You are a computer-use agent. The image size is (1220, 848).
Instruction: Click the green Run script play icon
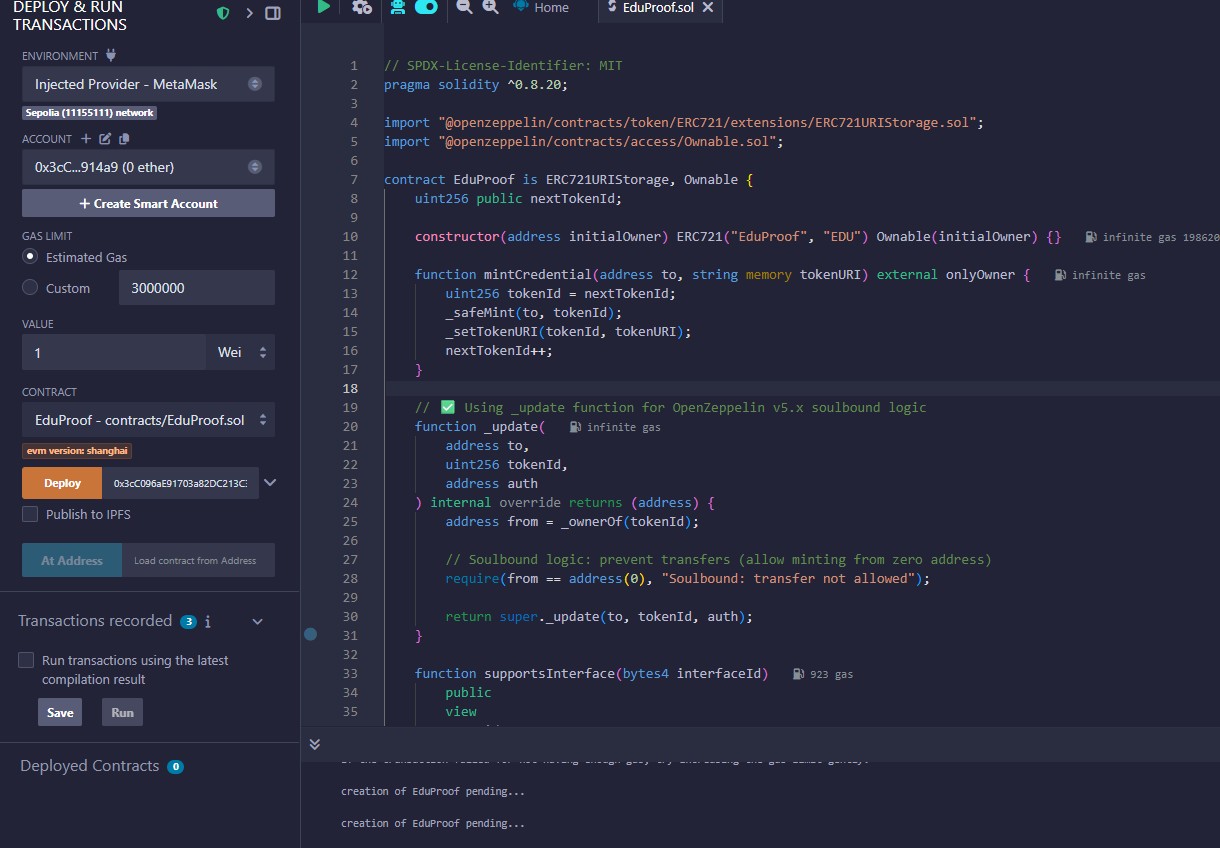tap(323, 7)
